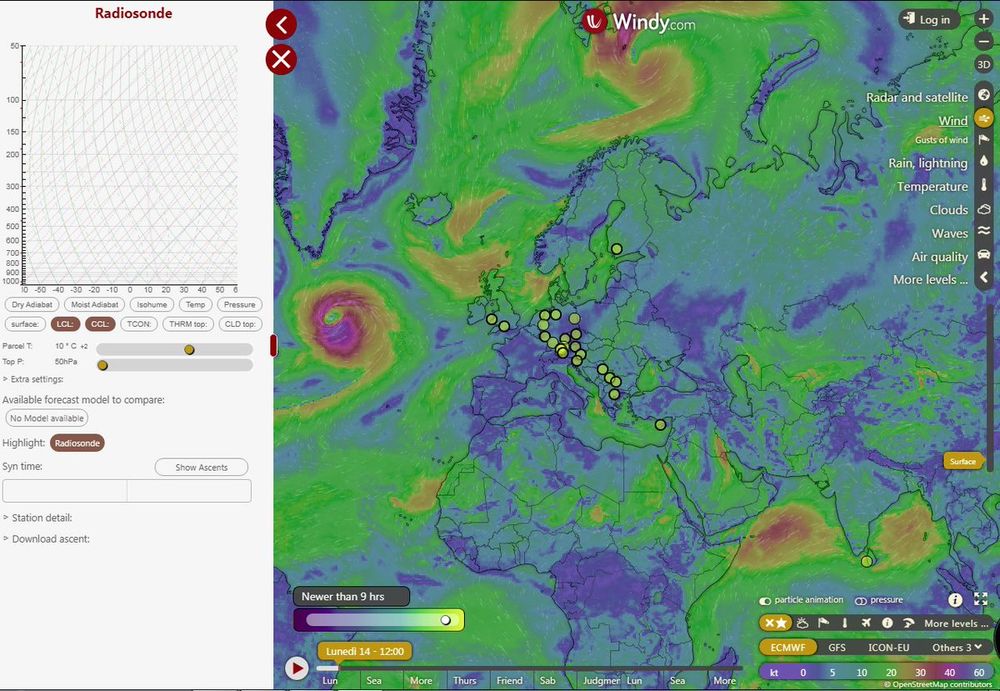Click the Syn time input field
Viewport: 1000px width, 691px height.
click(127, 491)
